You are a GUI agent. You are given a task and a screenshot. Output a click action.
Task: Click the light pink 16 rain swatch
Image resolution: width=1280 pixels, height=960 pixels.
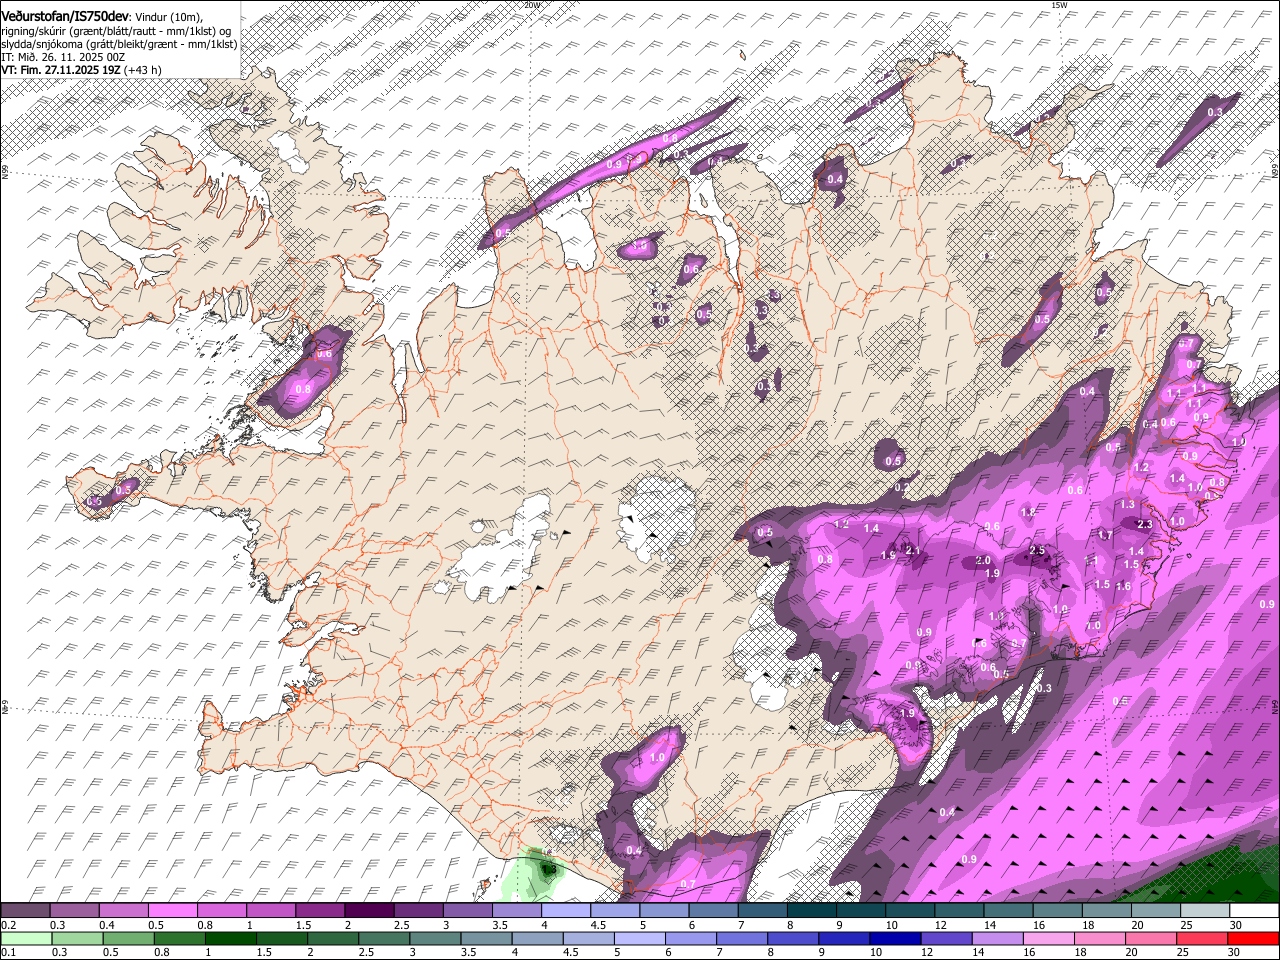coord(1049,938)
